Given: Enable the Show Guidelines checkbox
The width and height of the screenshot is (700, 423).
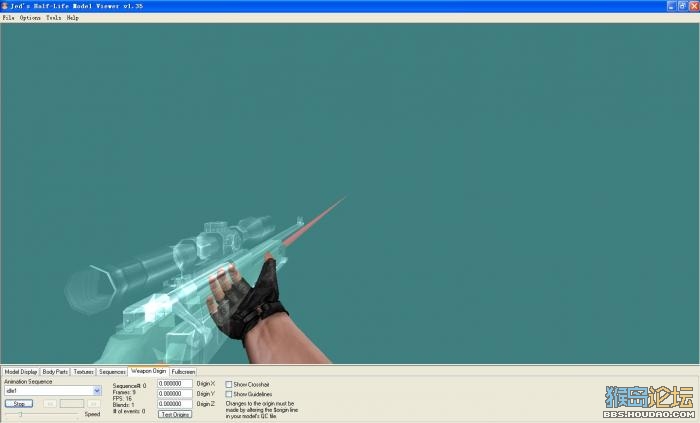Looking at the screenshot, I should (229, 394).
